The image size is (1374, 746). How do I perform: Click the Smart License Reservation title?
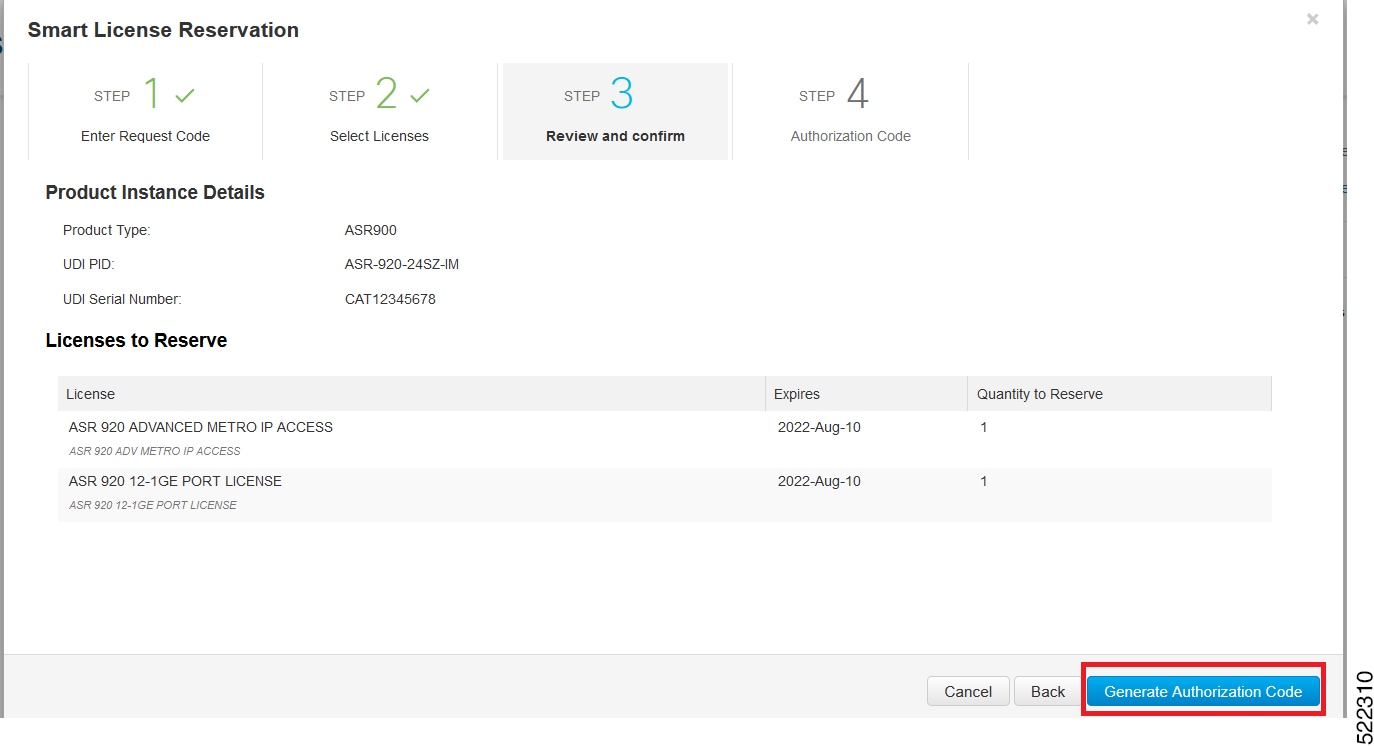pos(163,30)
